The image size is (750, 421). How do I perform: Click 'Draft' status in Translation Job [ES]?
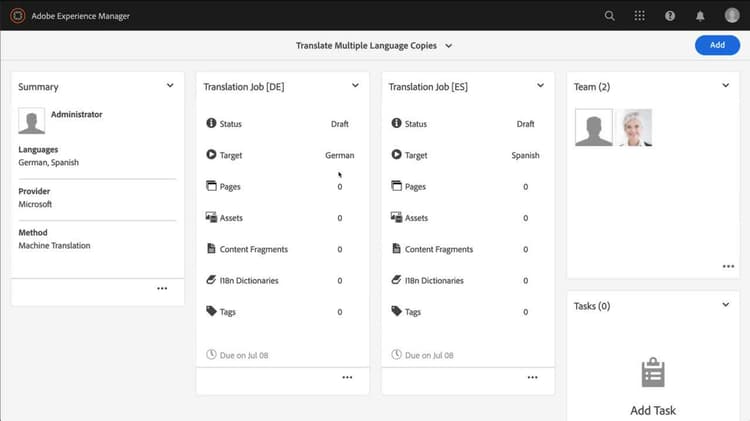coord(525,124)
